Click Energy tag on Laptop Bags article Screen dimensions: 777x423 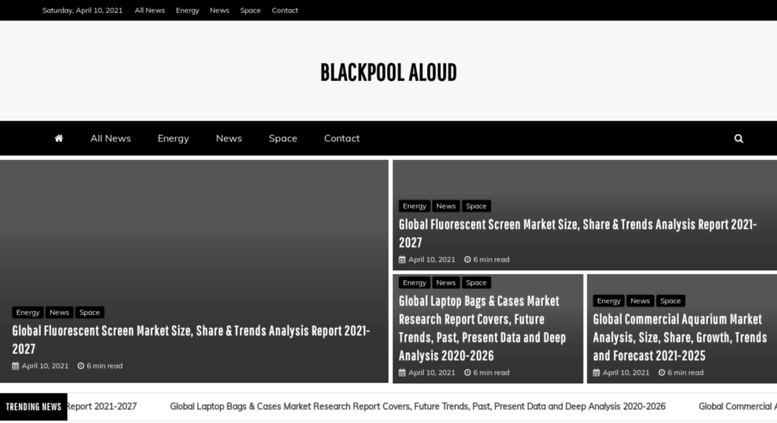coord(414,283)
